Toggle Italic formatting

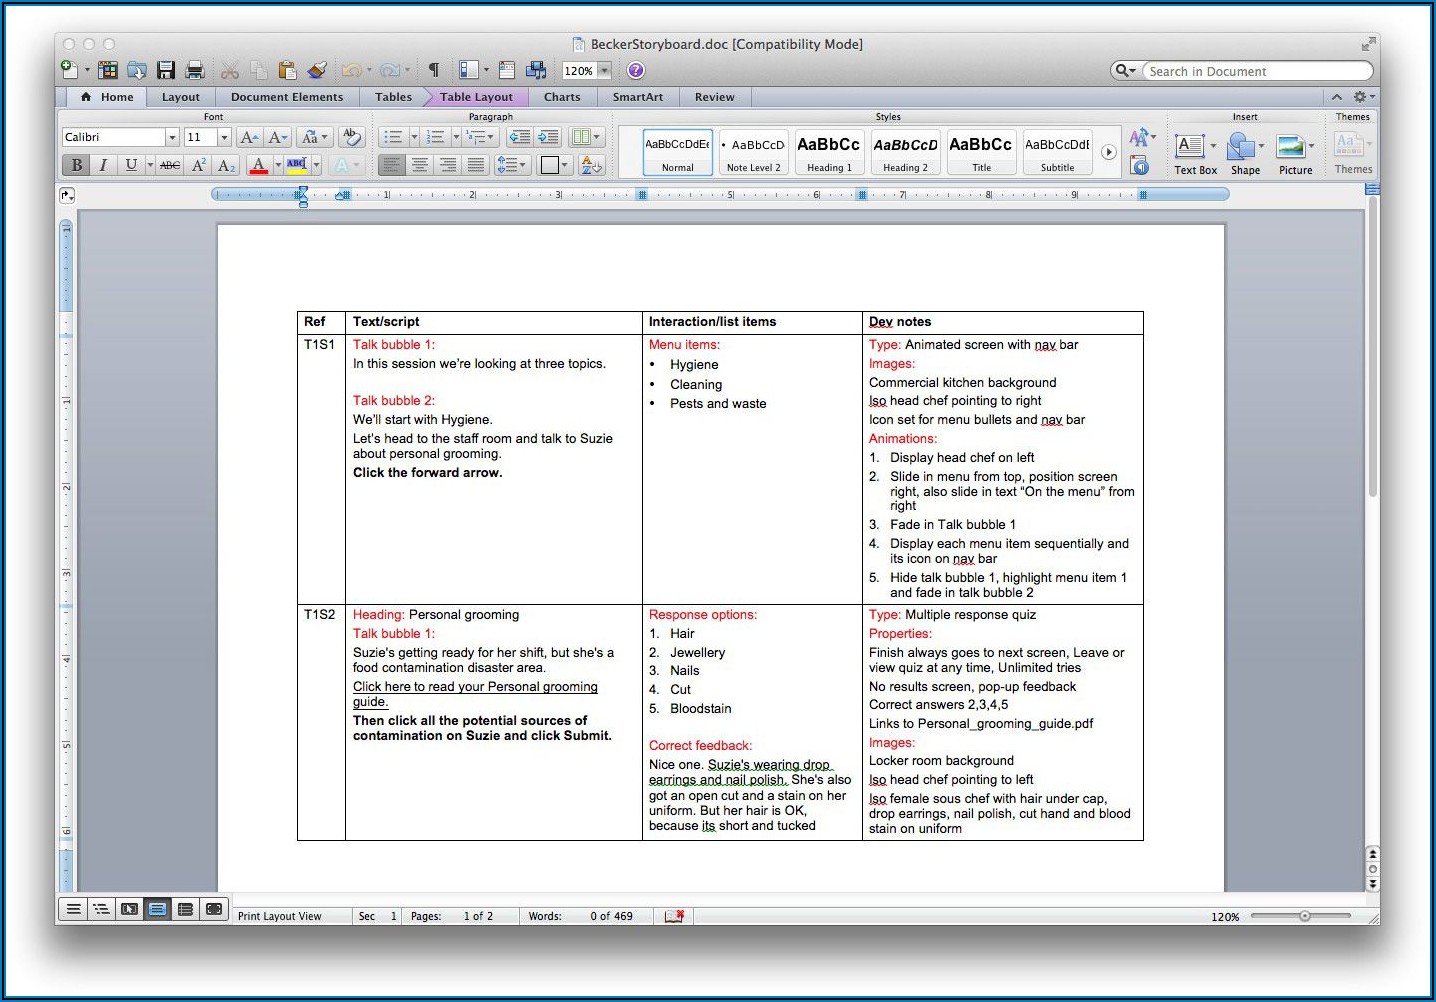103,165
